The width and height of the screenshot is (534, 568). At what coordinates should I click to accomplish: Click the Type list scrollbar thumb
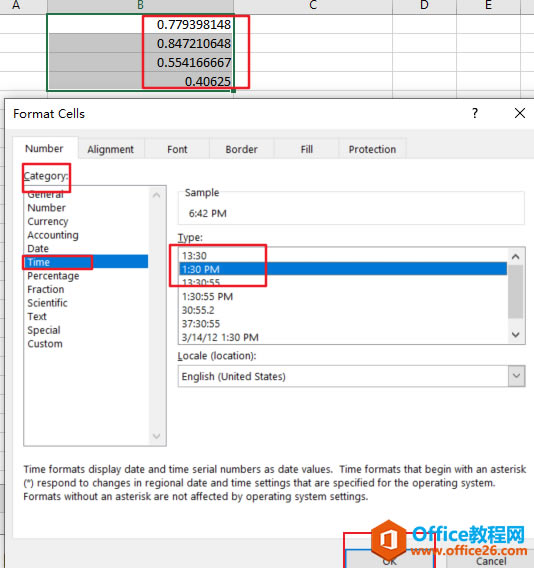[516, 292]
